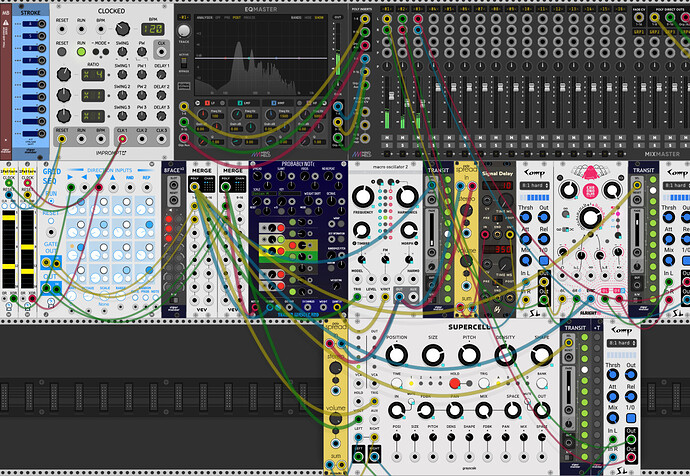
Task: Toggle the blue 1/0 button on Comp beside Signal Delay
Action: (544, 260)
